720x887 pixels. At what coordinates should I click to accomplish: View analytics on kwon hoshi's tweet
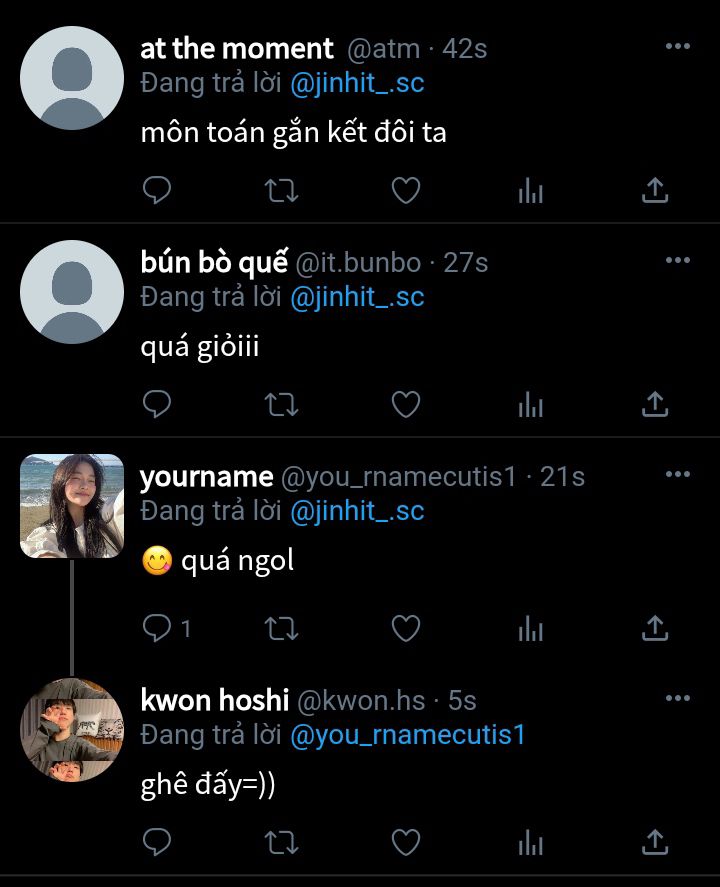(530, 841)
